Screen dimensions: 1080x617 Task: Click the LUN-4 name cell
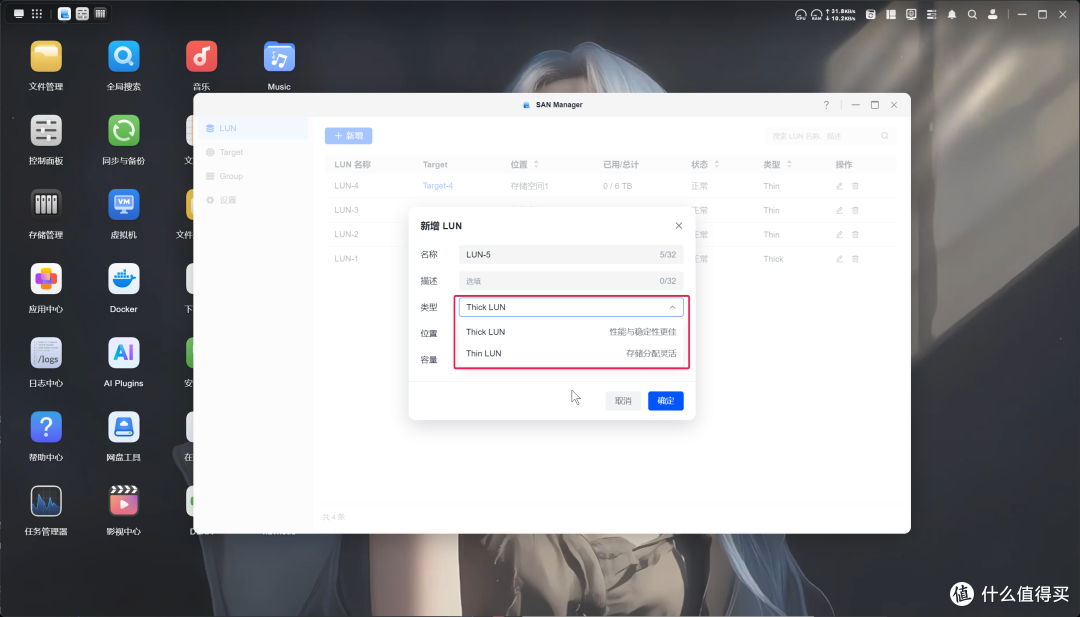pos(346,186)
